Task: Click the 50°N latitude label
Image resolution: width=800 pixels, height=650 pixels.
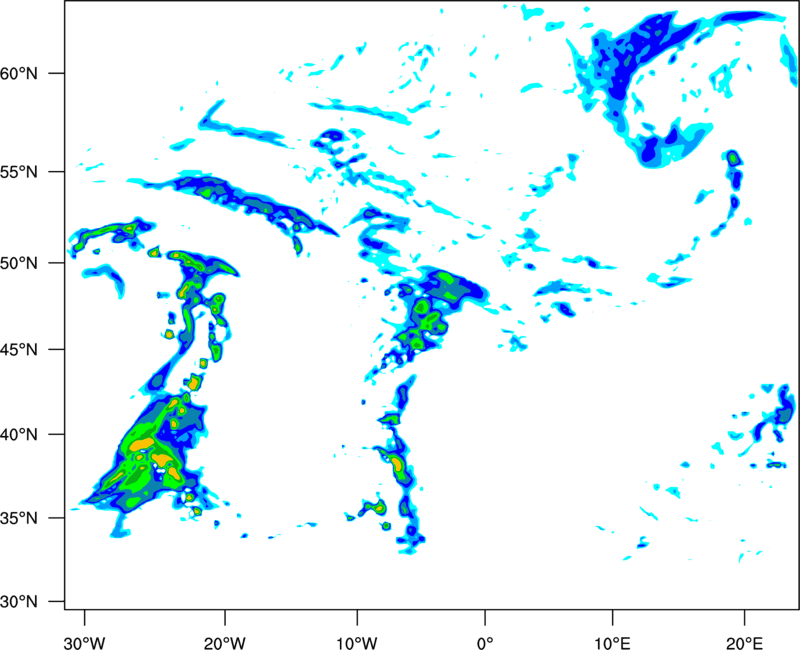Action: point(19,263)
